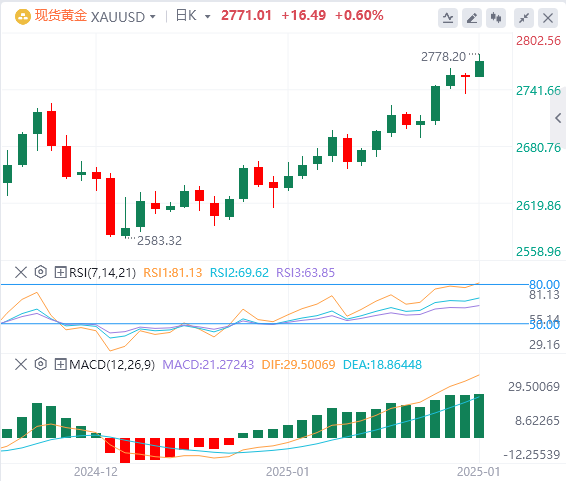The height and width of the screenshot is (481, 566).
Task: Click the MACD(12,26,9) indicator label
Action: click(112, 364)
